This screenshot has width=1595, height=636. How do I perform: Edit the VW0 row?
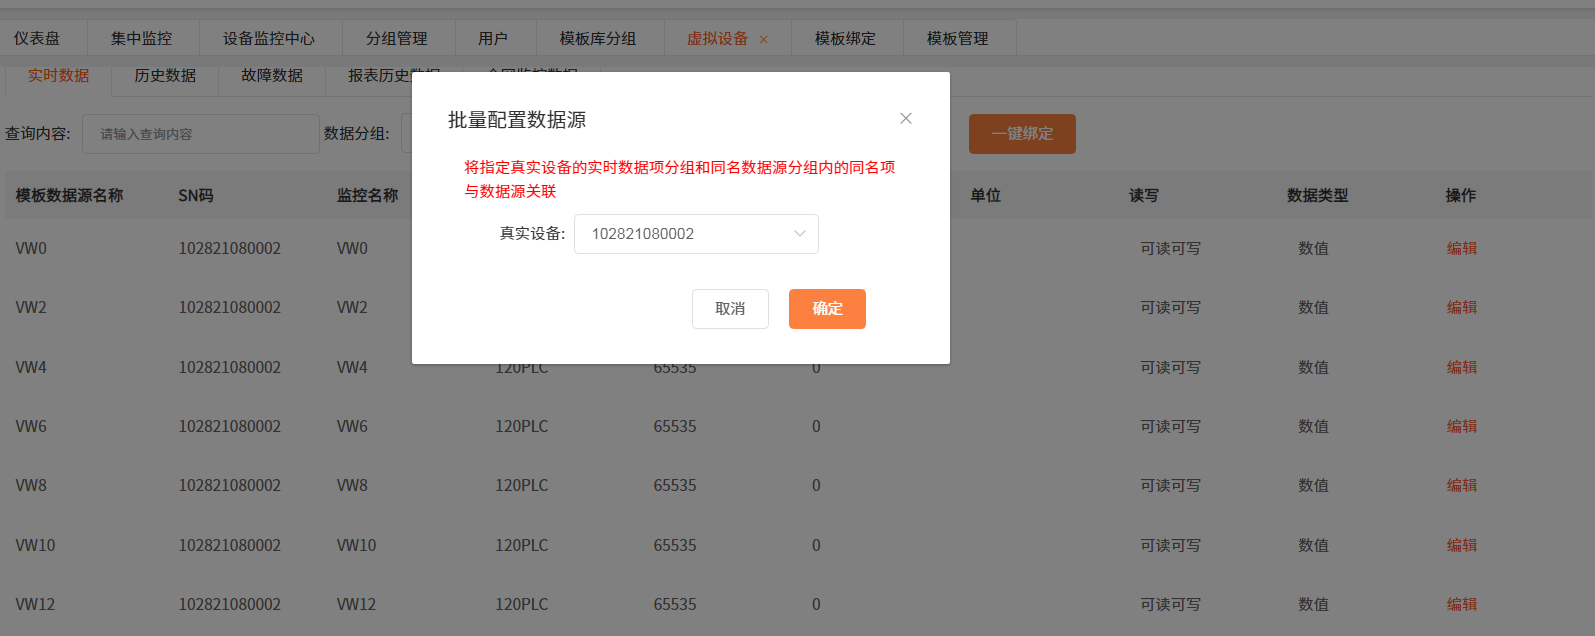coord(1461,248)
